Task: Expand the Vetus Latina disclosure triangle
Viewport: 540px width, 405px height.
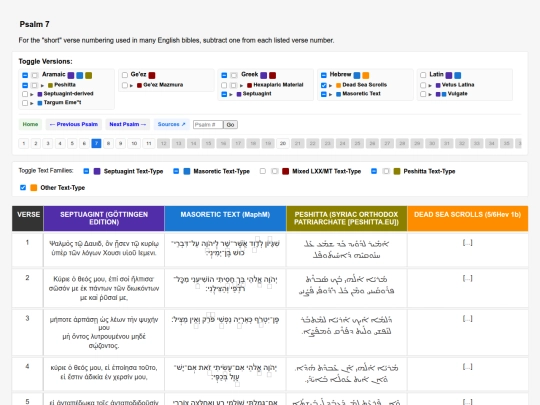Action: point(430,85)
